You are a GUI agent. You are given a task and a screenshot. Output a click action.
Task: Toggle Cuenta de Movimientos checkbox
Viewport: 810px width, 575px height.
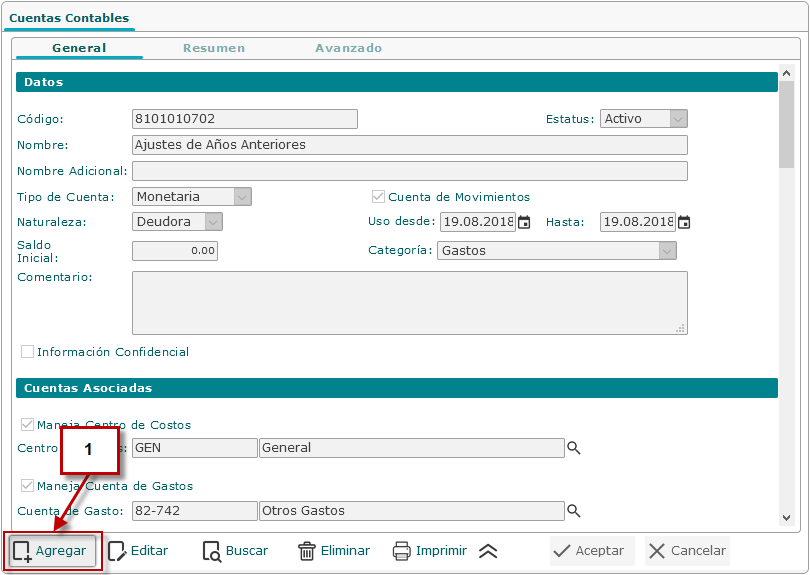[378, 197]
